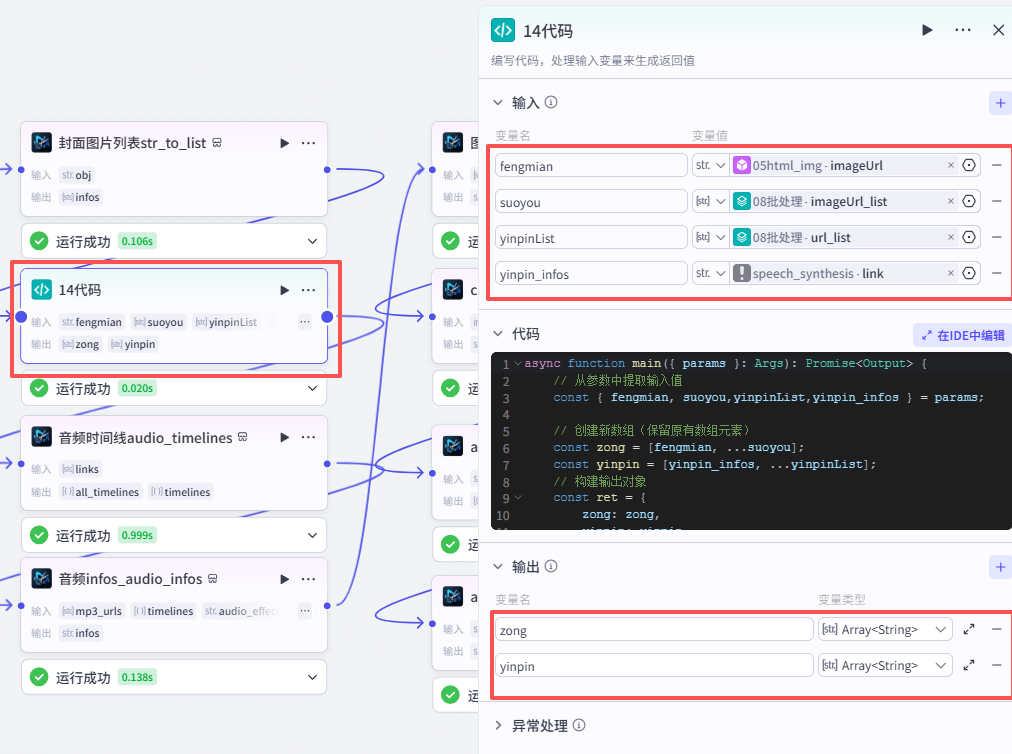The image size is (1012, 754).
Task: Edit the fengmian variable name field
Action: pyautogui.click(x=591, y=166)
